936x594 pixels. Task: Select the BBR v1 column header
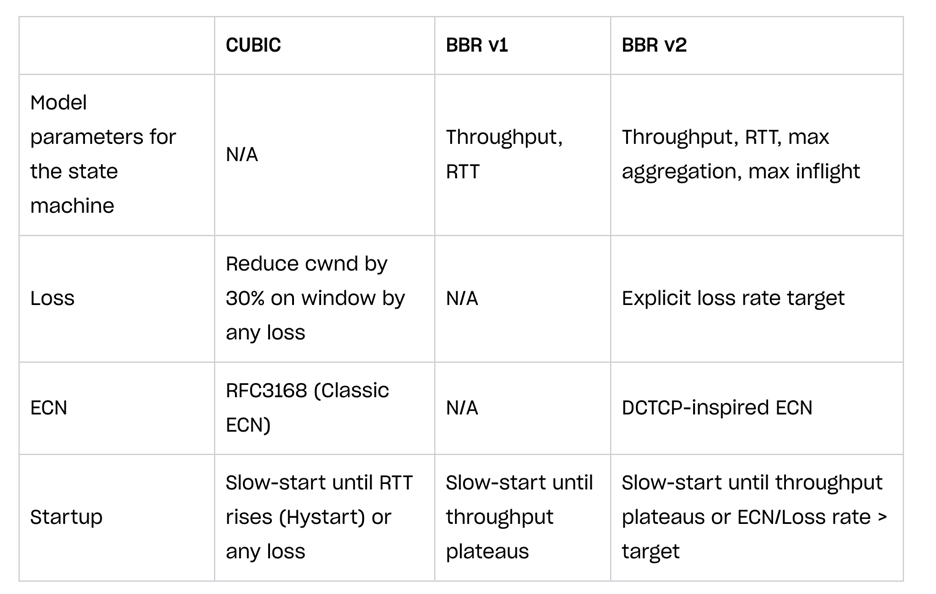(x=476, y=45)
